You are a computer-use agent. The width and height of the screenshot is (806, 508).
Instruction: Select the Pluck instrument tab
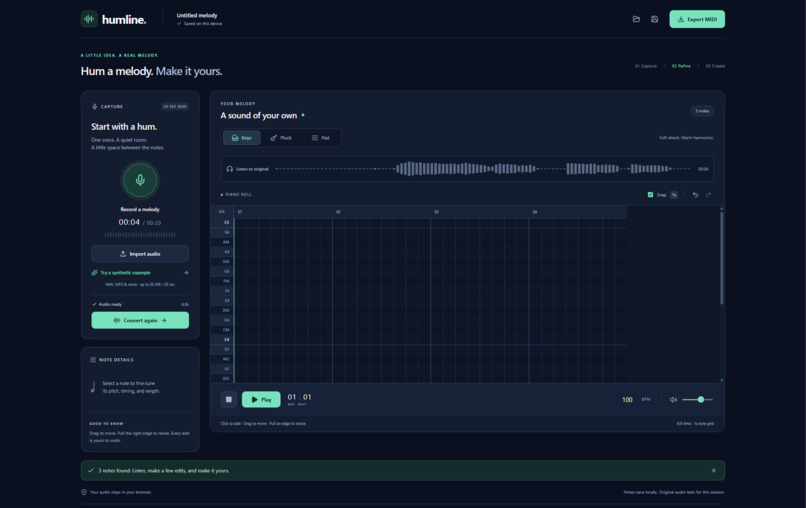pyautogui.click(x=281, y=138)
